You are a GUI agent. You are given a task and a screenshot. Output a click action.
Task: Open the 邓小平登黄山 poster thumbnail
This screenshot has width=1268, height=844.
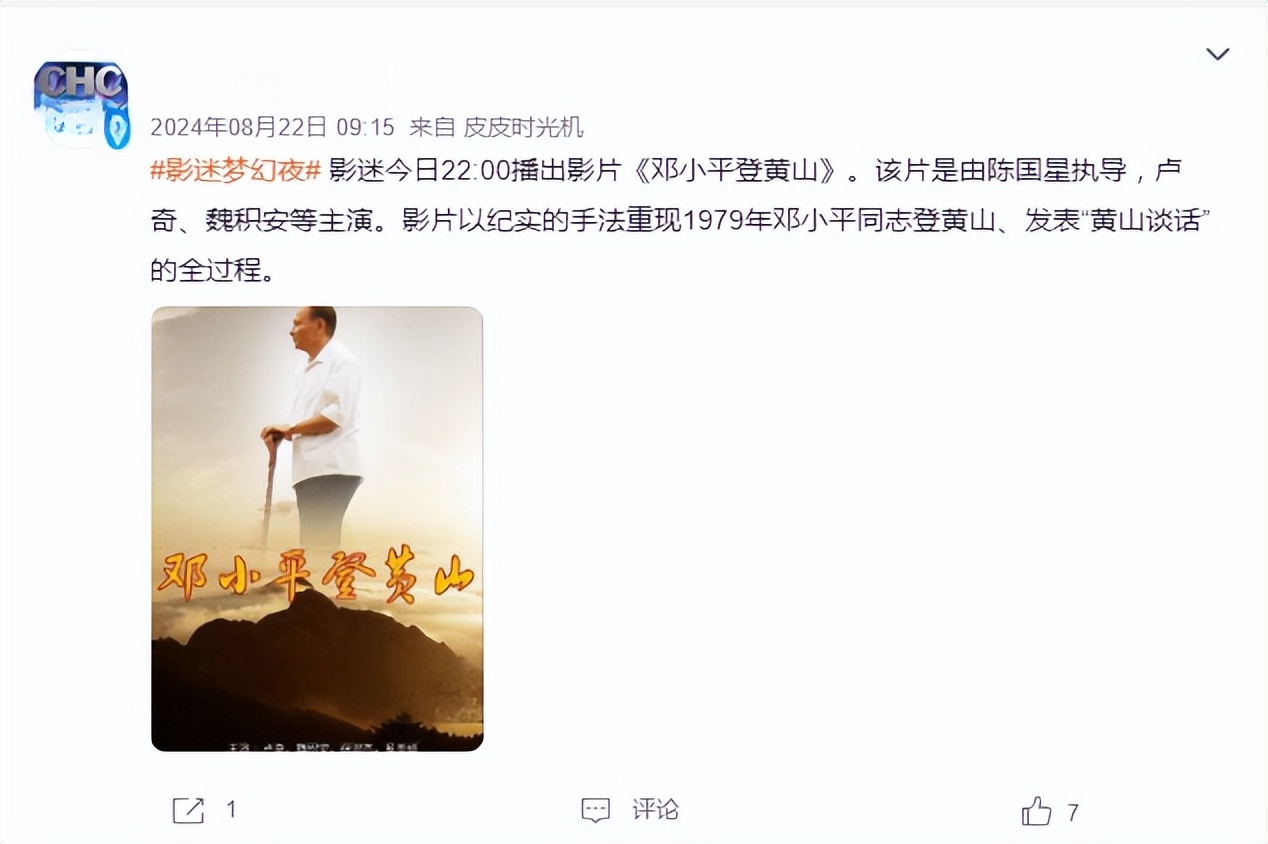[x=317, y=529]
